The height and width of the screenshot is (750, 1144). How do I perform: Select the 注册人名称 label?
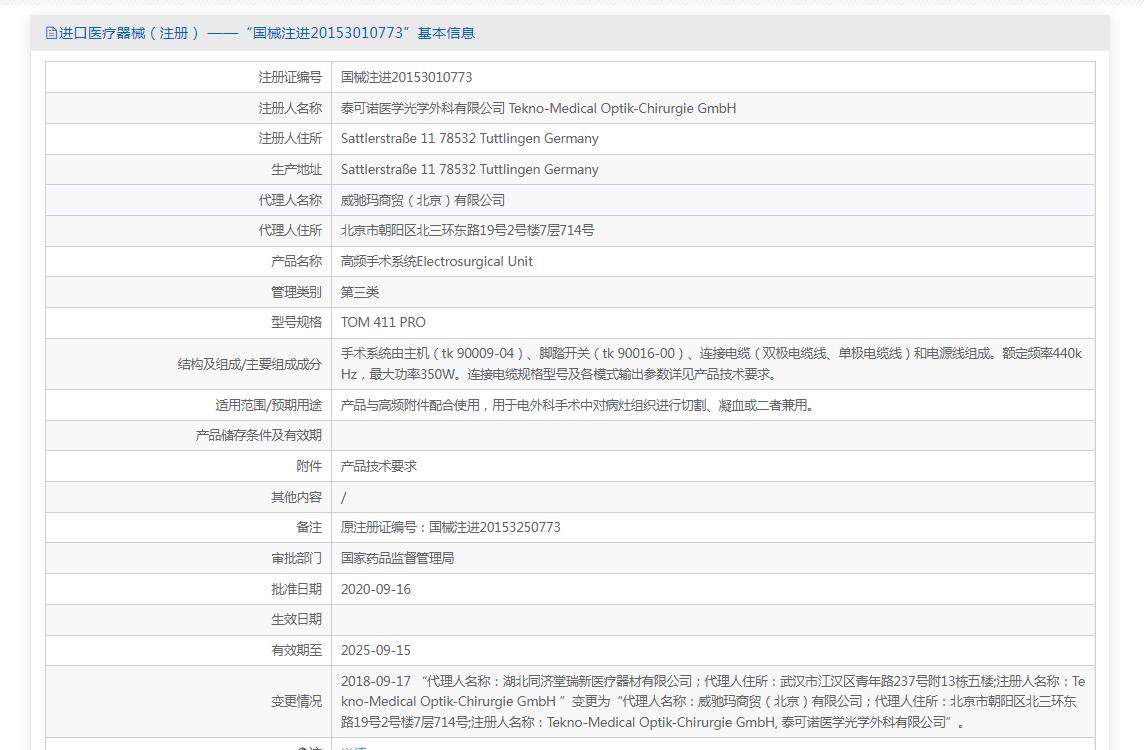290,108
